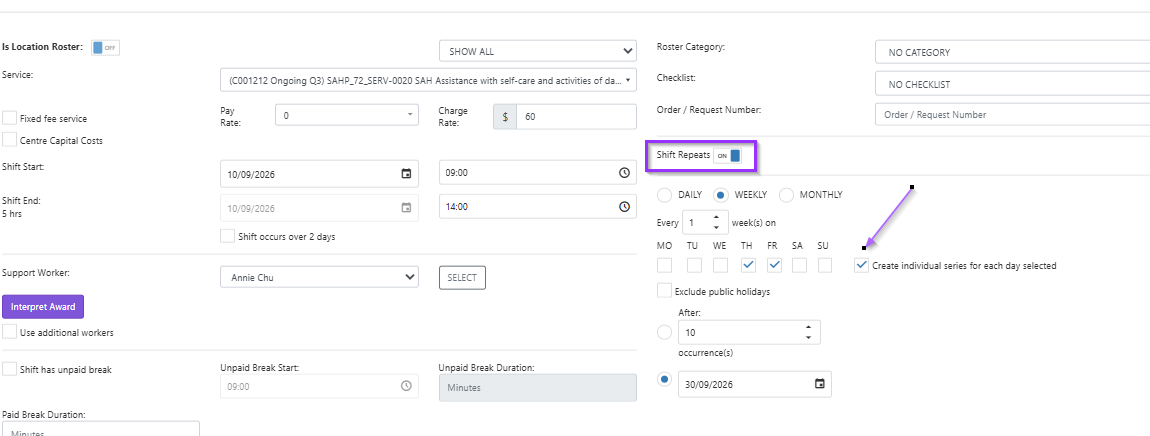This screenshot has height=436, width=1150.
Task: Tick the Wednesday (WE) checkbox
Action: point(720,265)
